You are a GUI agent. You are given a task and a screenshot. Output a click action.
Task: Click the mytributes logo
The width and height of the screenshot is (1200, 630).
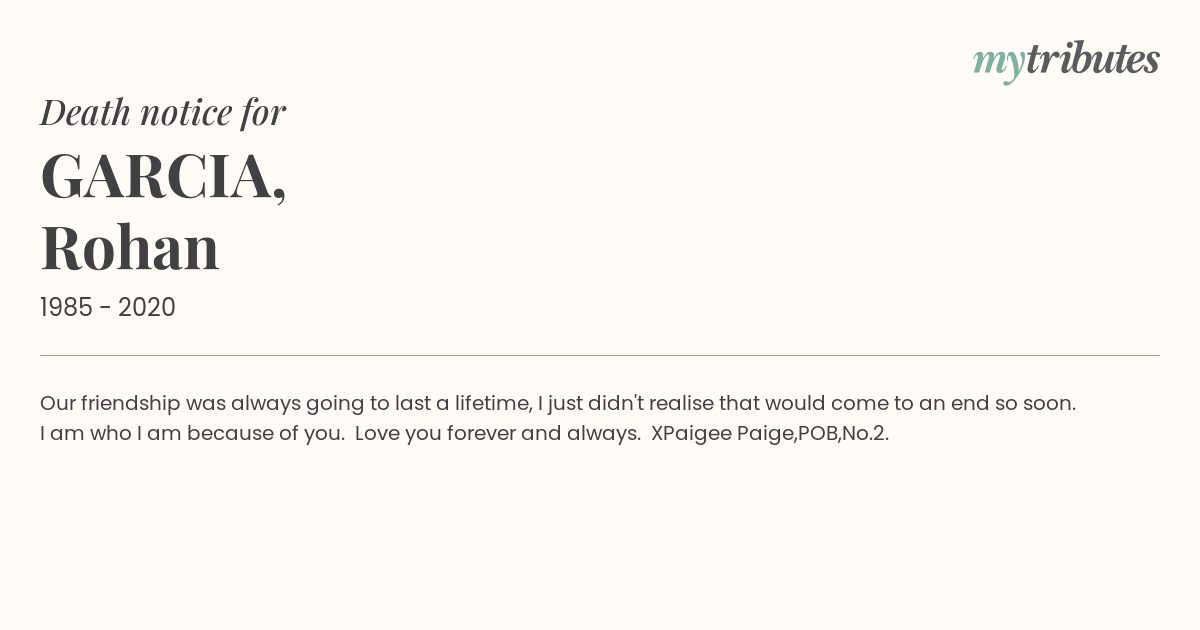coord(1066,61)
